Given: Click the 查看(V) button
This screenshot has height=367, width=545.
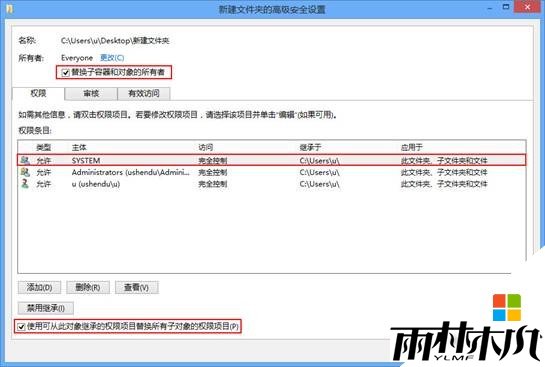Looking at the screenshot, I should tap(137, 287).
